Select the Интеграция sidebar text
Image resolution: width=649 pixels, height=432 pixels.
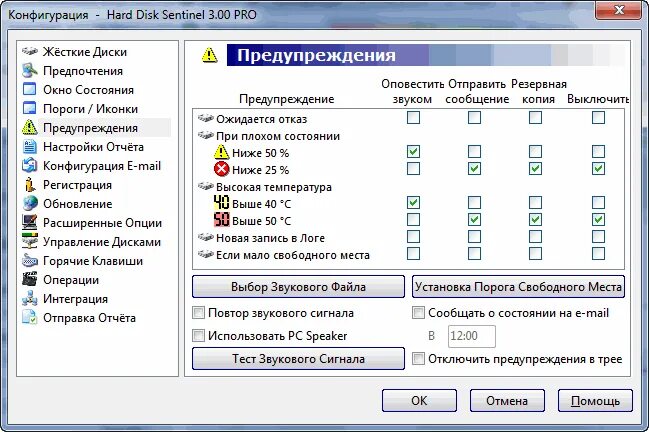(75, 299)
